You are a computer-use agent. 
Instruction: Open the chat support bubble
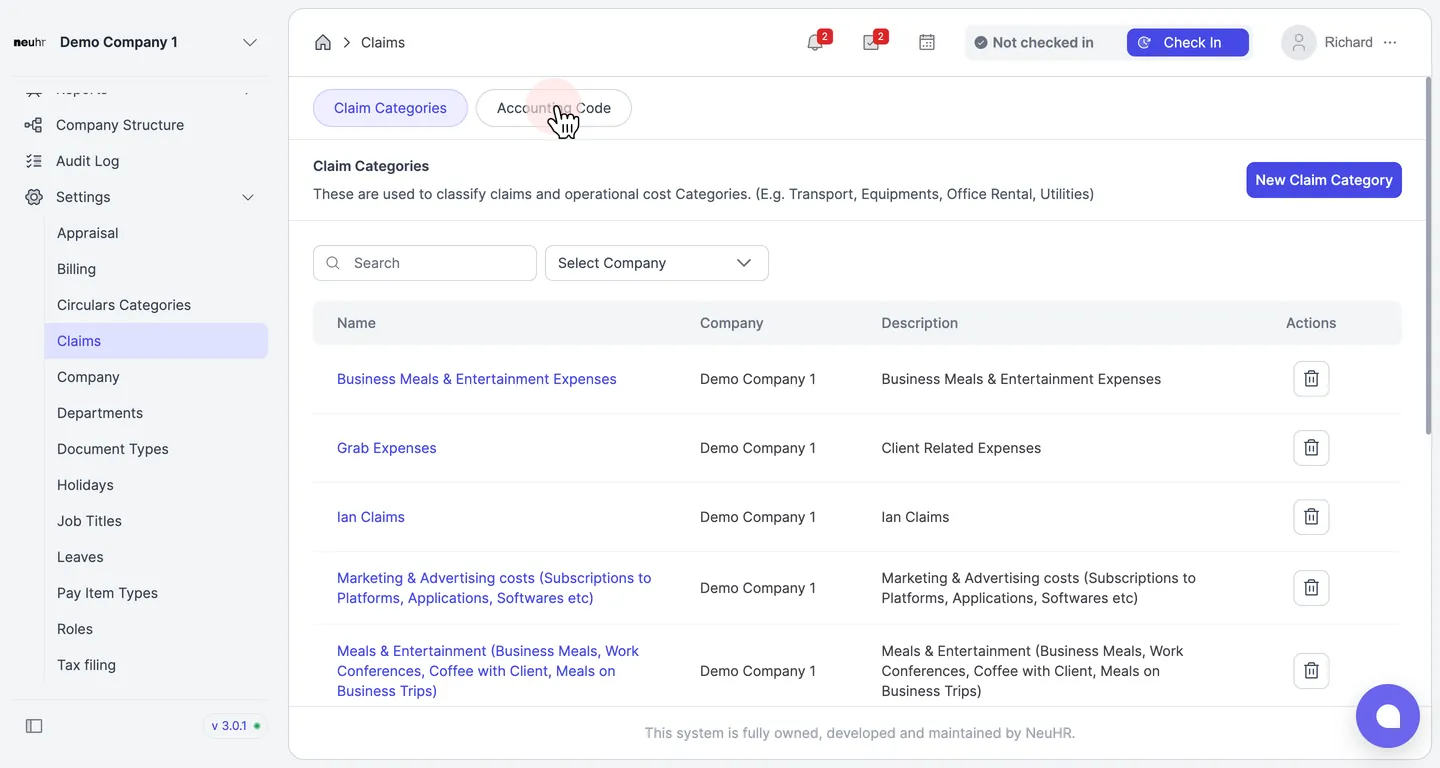pos(1387,716)
